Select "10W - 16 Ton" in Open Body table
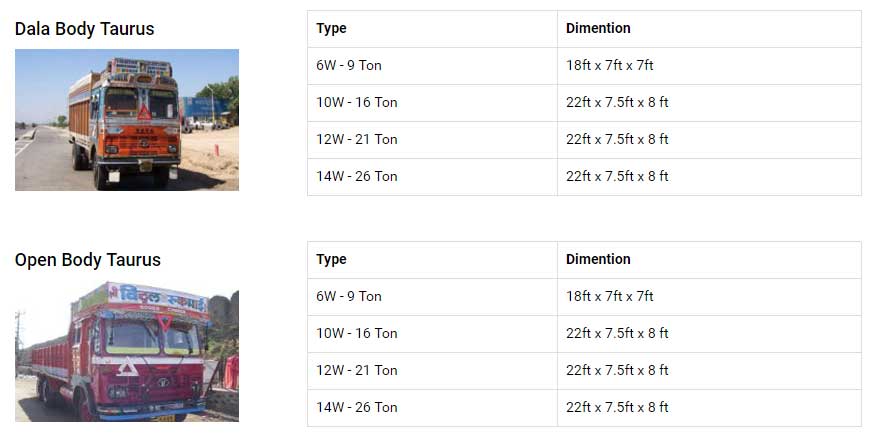The height and width of the screenshot is (441, 872). click(357, 334)
